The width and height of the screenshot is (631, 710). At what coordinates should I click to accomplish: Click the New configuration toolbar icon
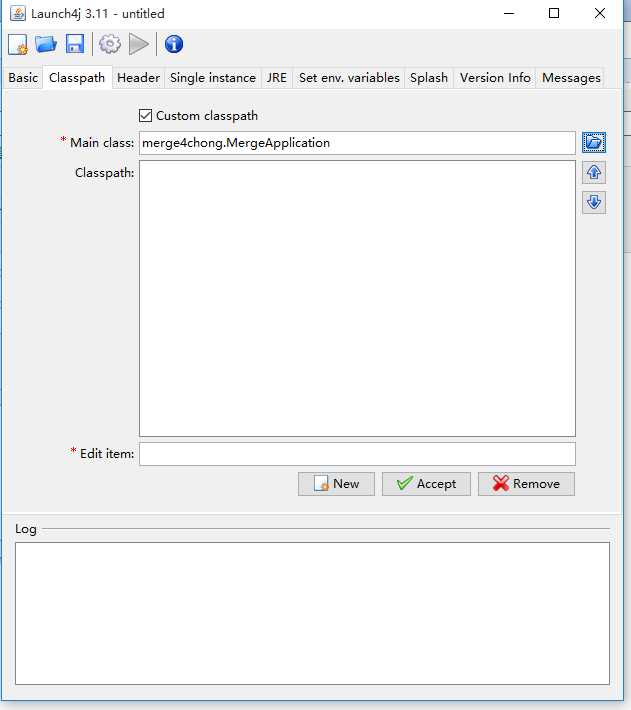pyautogui.click(x=18, y=44)
